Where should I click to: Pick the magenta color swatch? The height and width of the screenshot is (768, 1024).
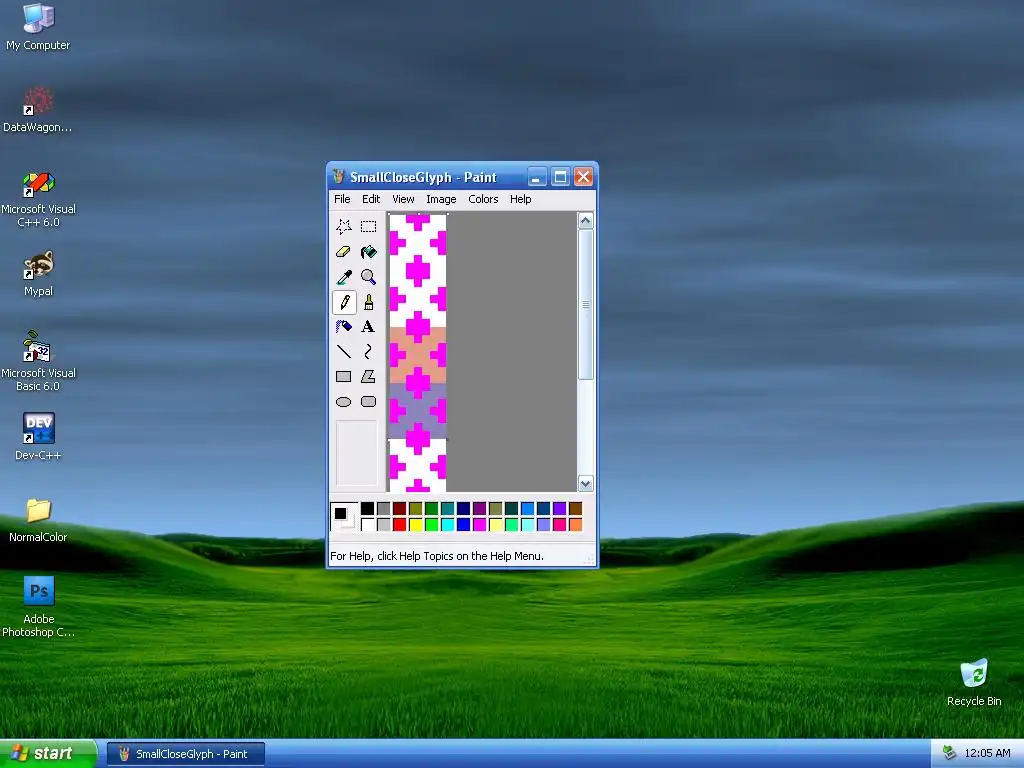[x=479, y=524]
